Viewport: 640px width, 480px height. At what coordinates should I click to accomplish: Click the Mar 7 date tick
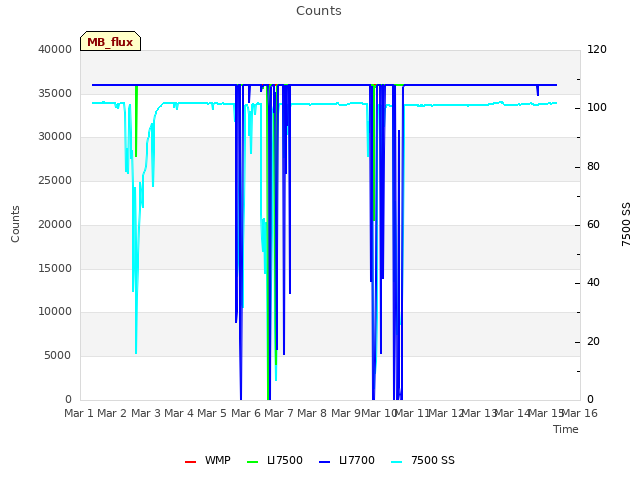pos(279,413)
